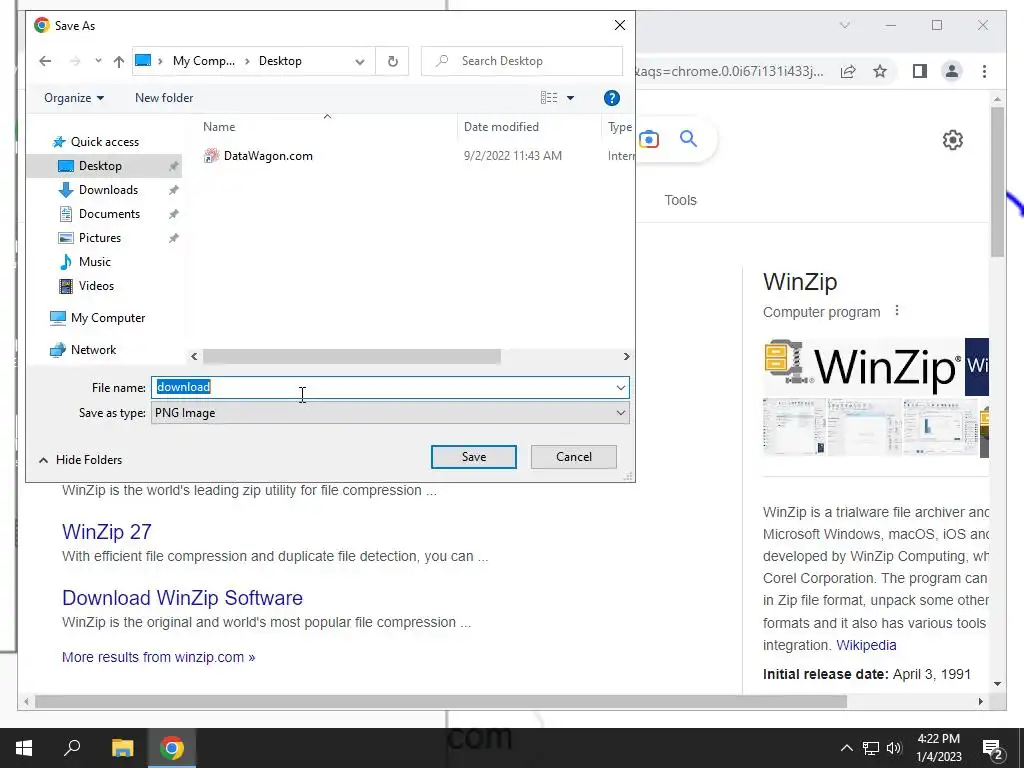Open Downloads in the navigation pane
Image resolution: width=1024 pixels, height=768 pixels.
pyautogui.click(x=108, y=190)
